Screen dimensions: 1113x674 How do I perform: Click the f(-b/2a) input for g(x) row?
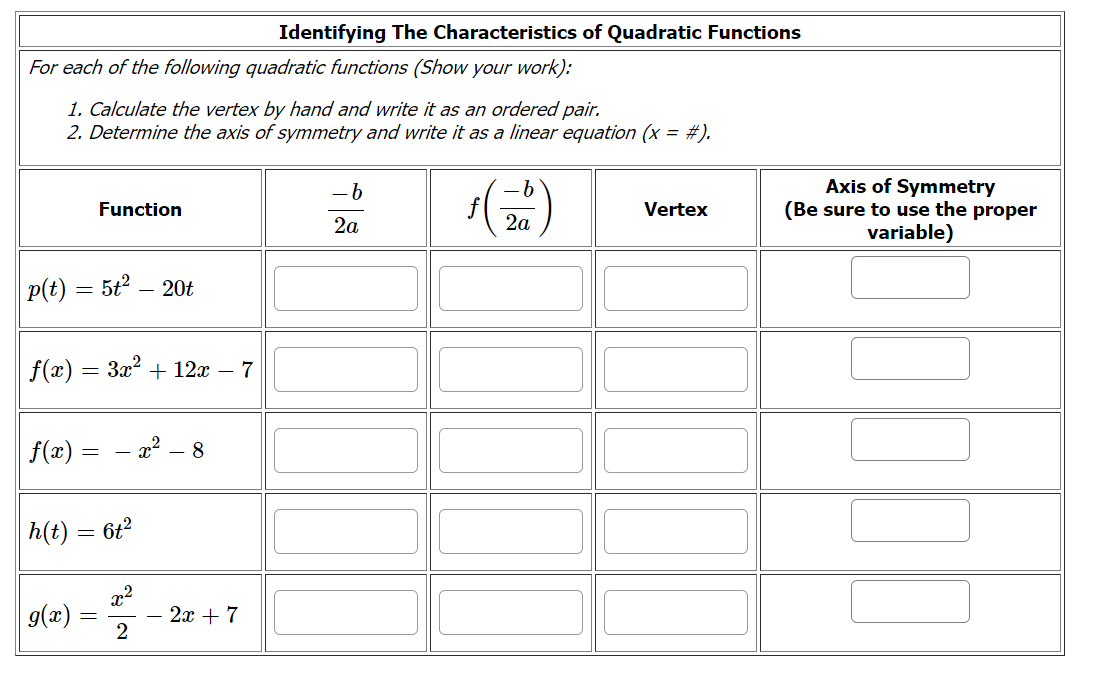point(510,611)
